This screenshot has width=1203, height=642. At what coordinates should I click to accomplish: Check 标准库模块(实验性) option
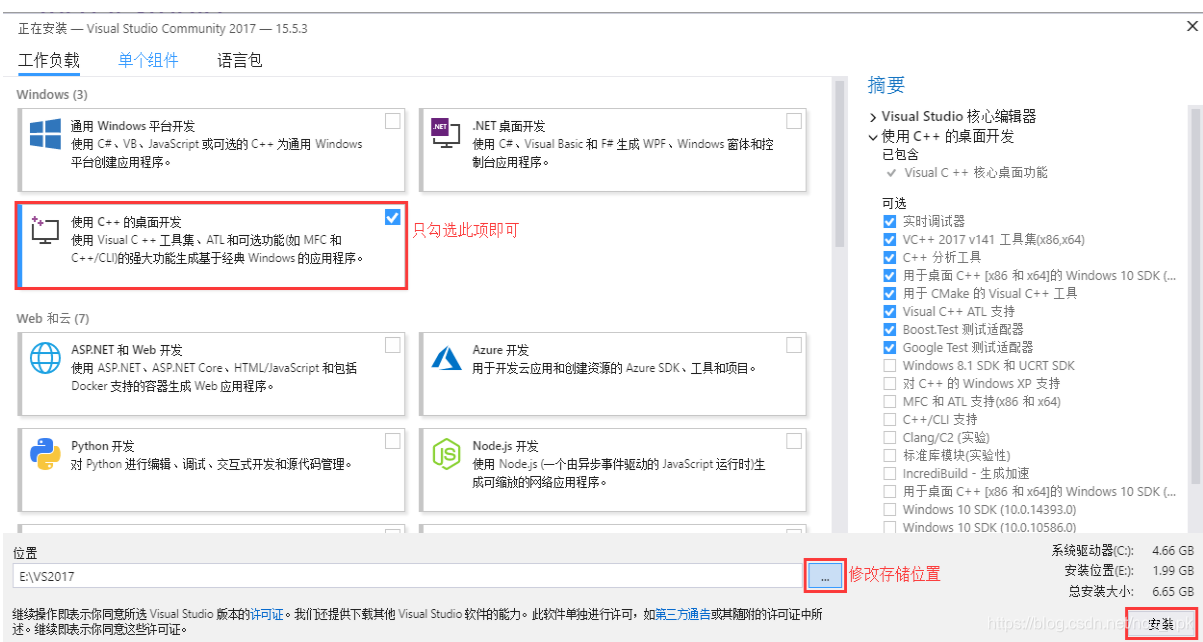point(890,455)
